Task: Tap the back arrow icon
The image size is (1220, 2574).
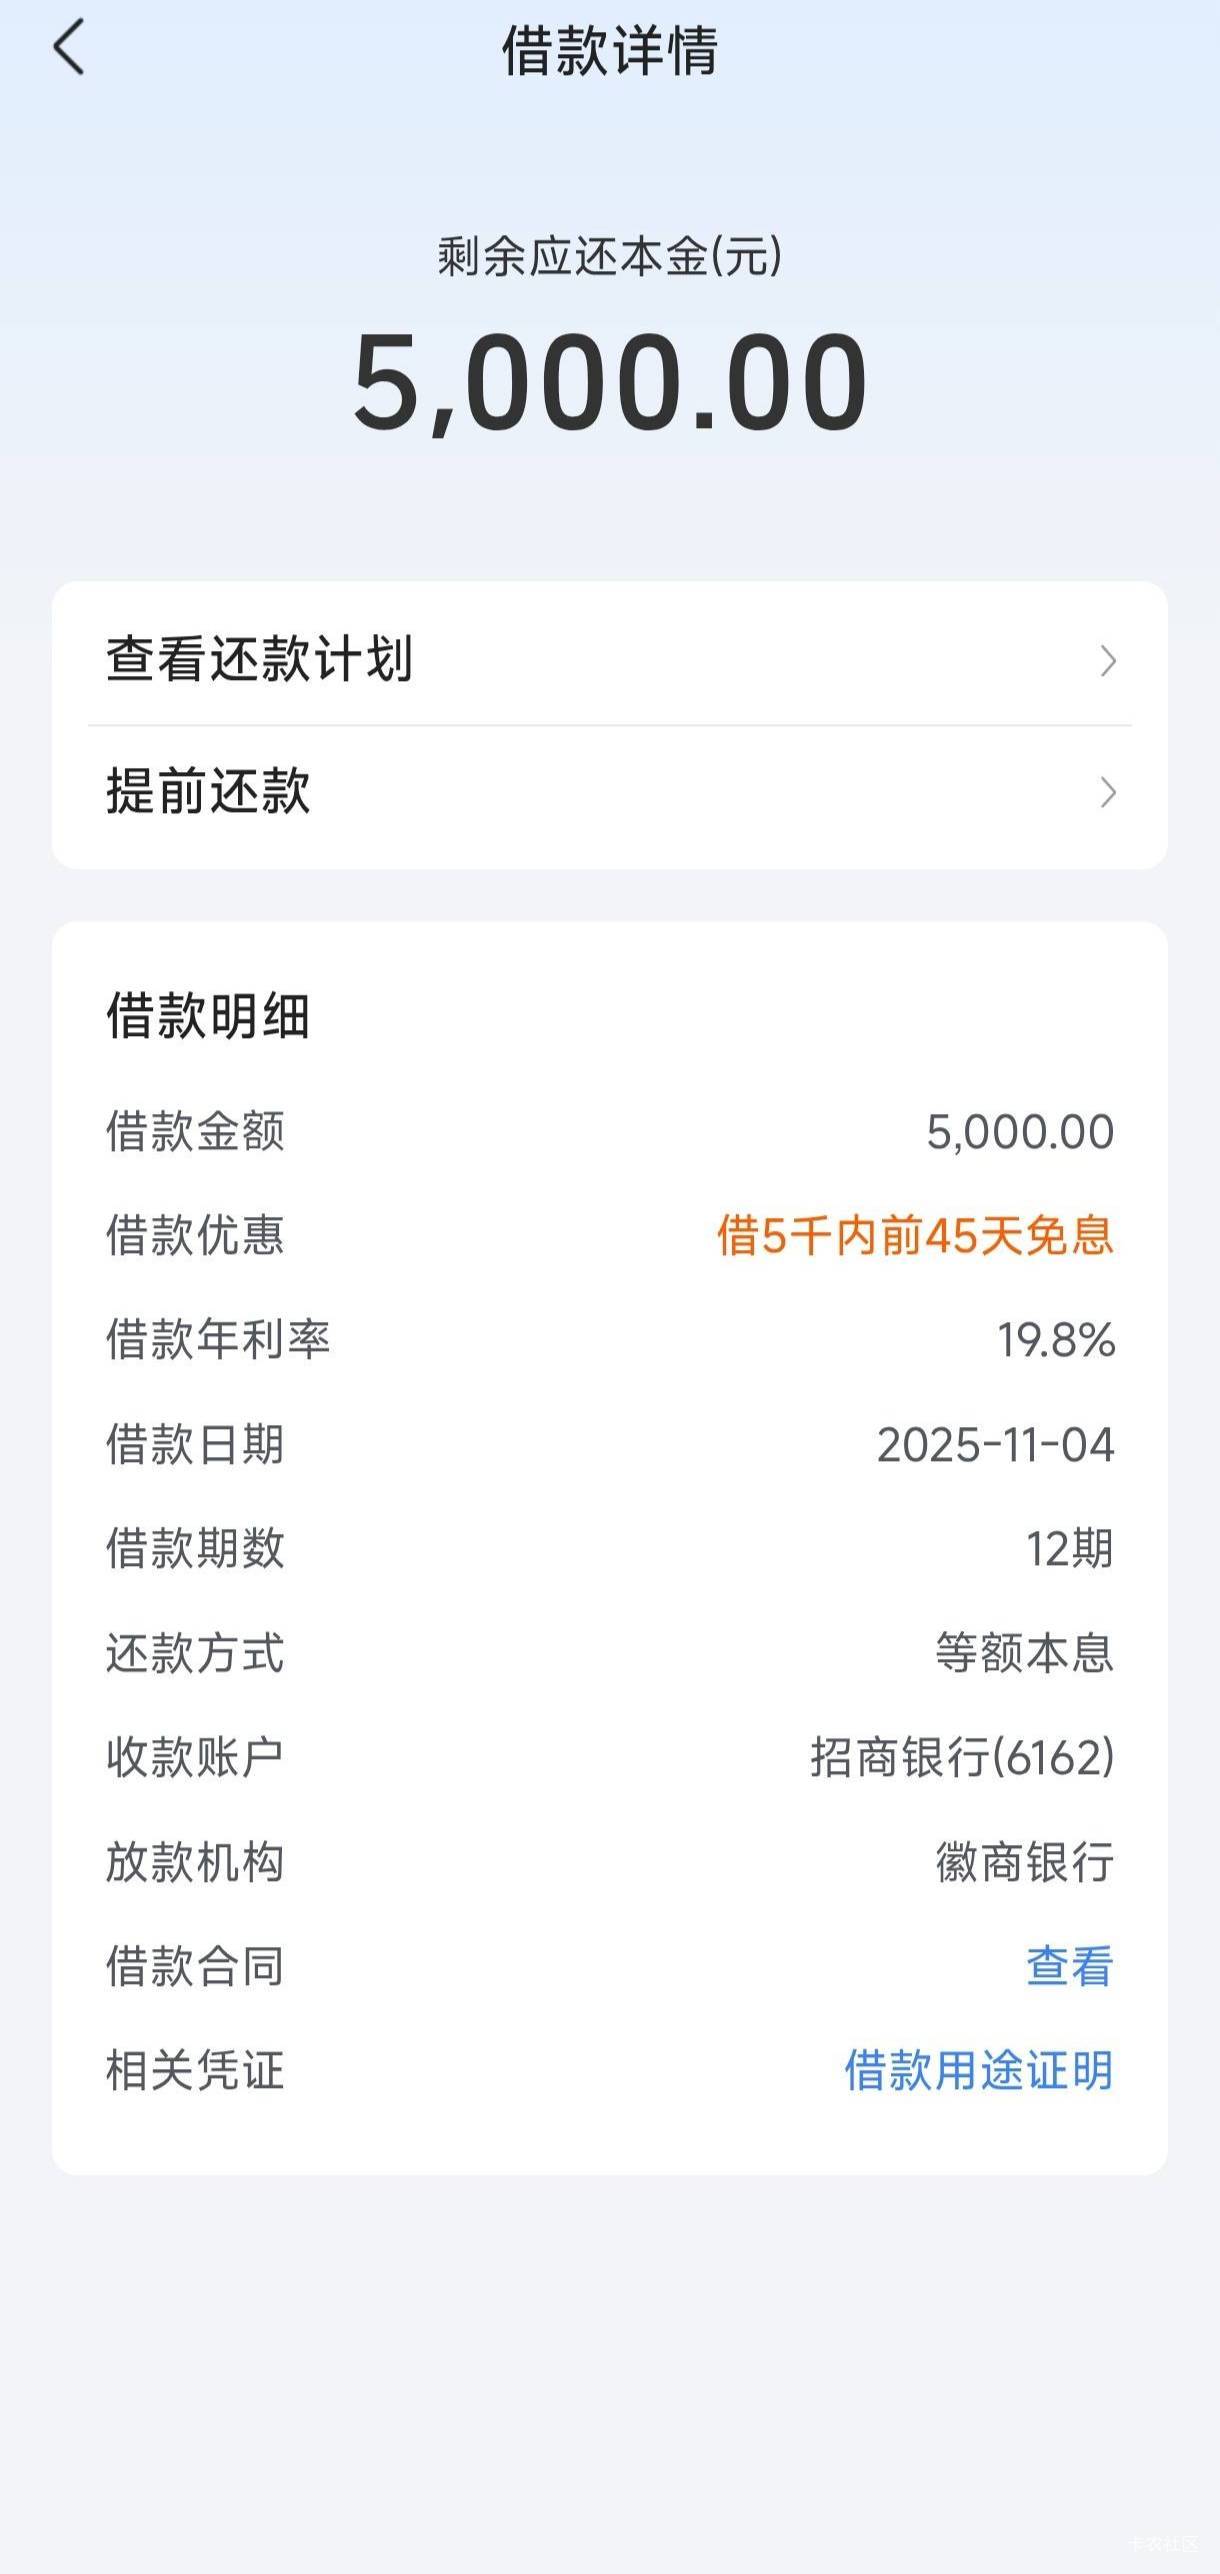Action: 68,48
